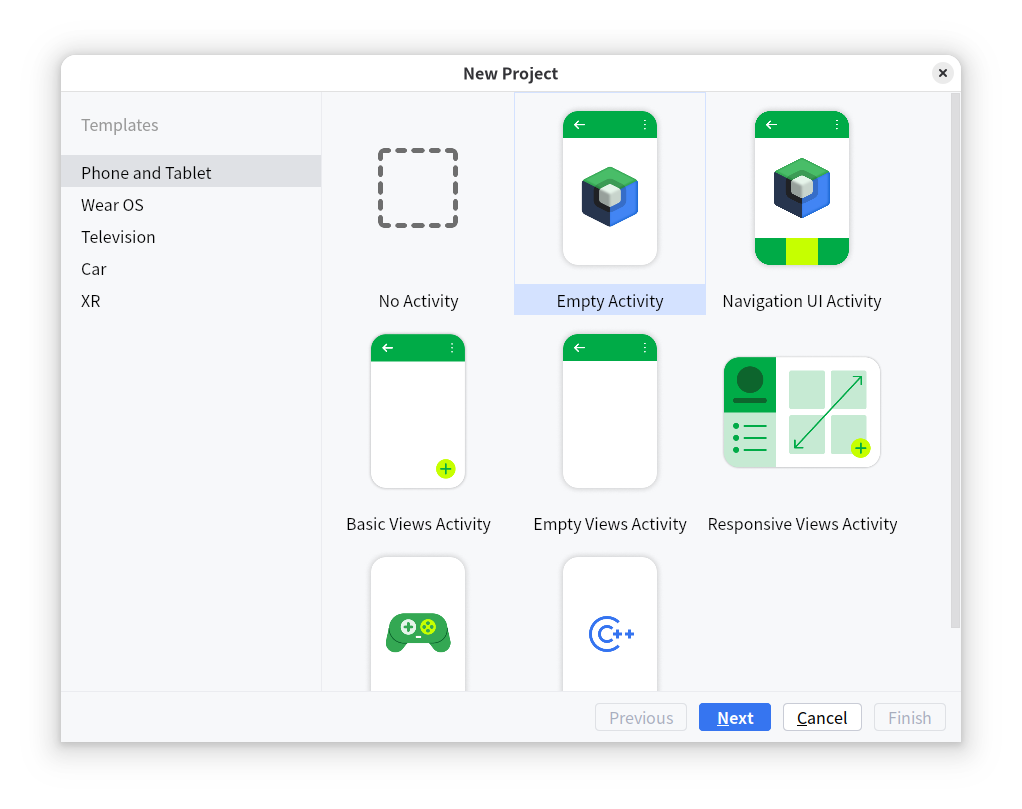
Task: Show Television templates
Action: 118,237
